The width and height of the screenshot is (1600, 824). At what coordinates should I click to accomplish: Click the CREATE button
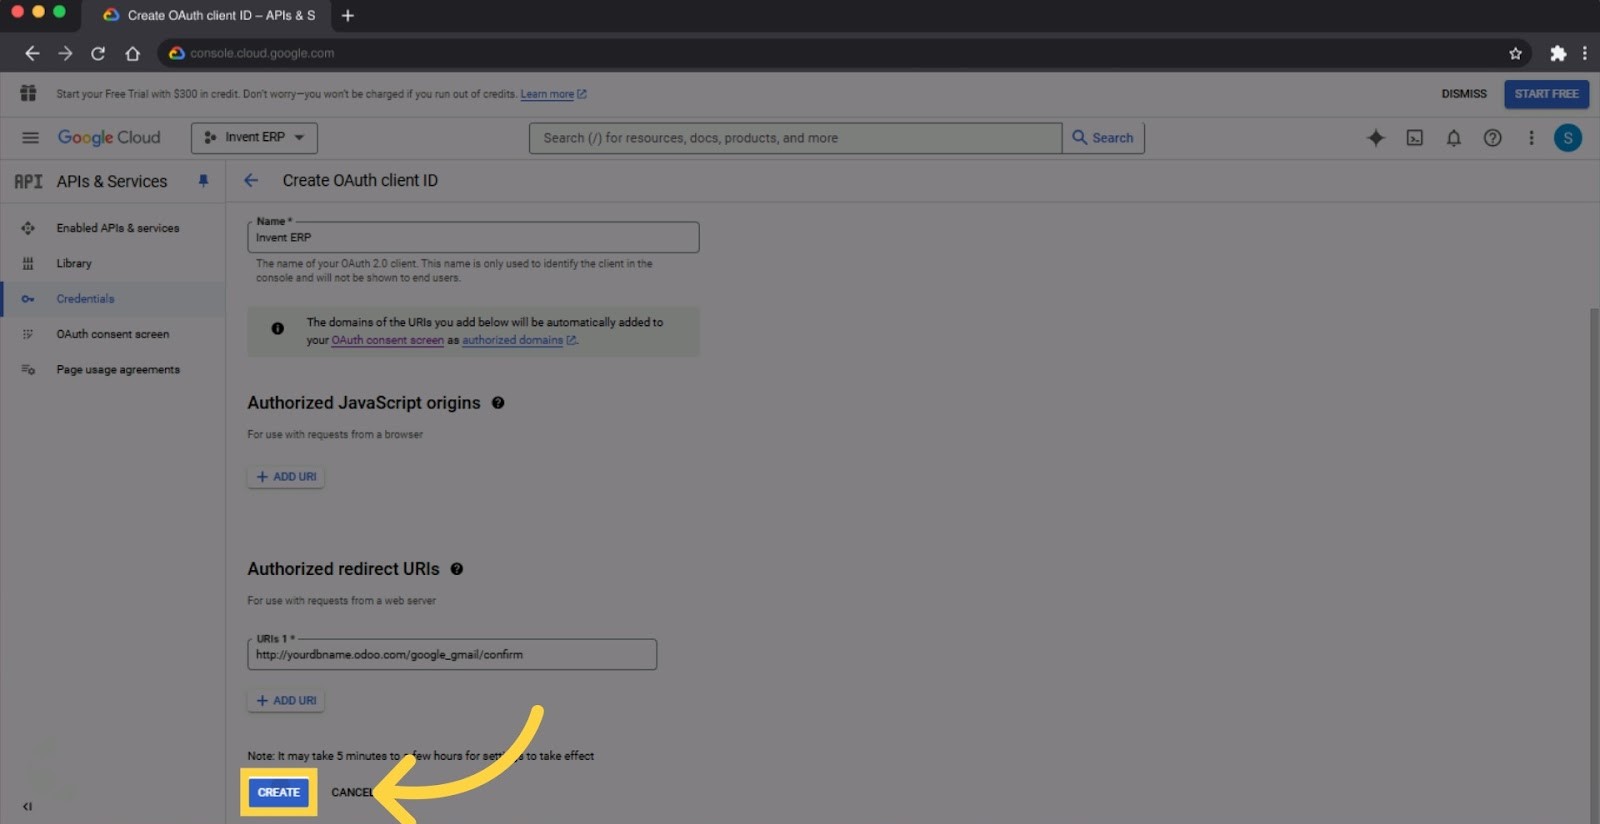point(278,792)
